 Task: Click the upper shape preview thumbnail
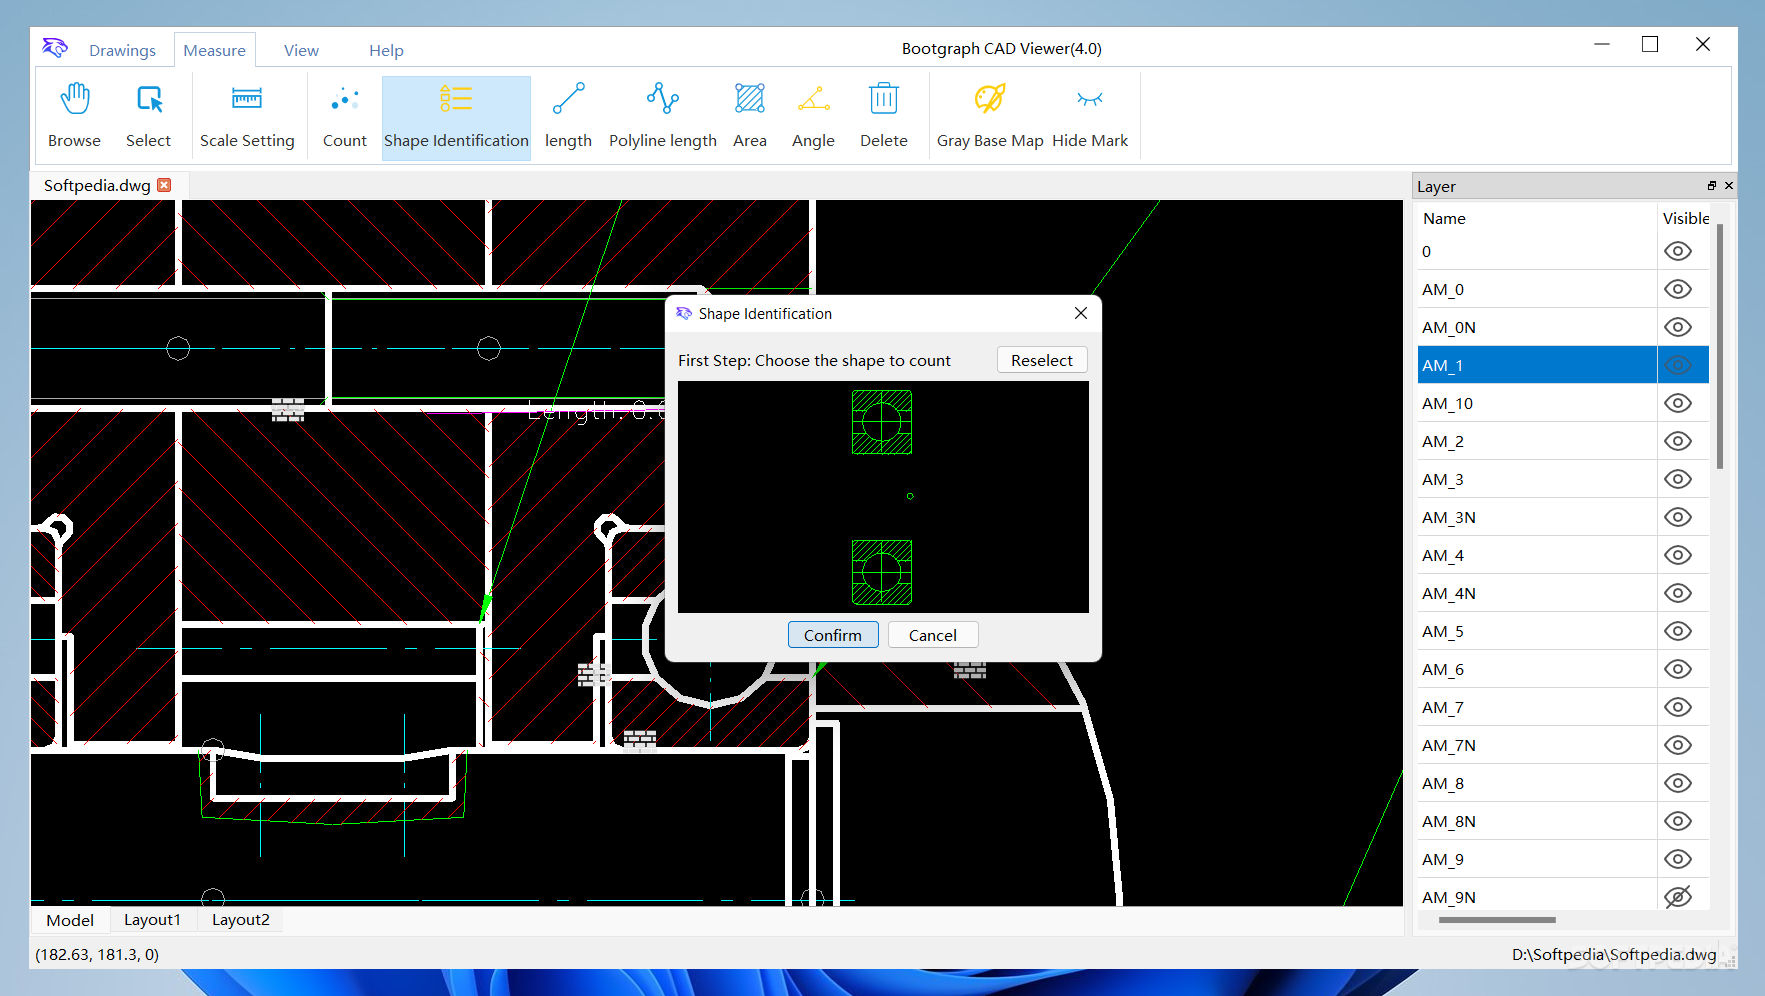coord(881,422)
